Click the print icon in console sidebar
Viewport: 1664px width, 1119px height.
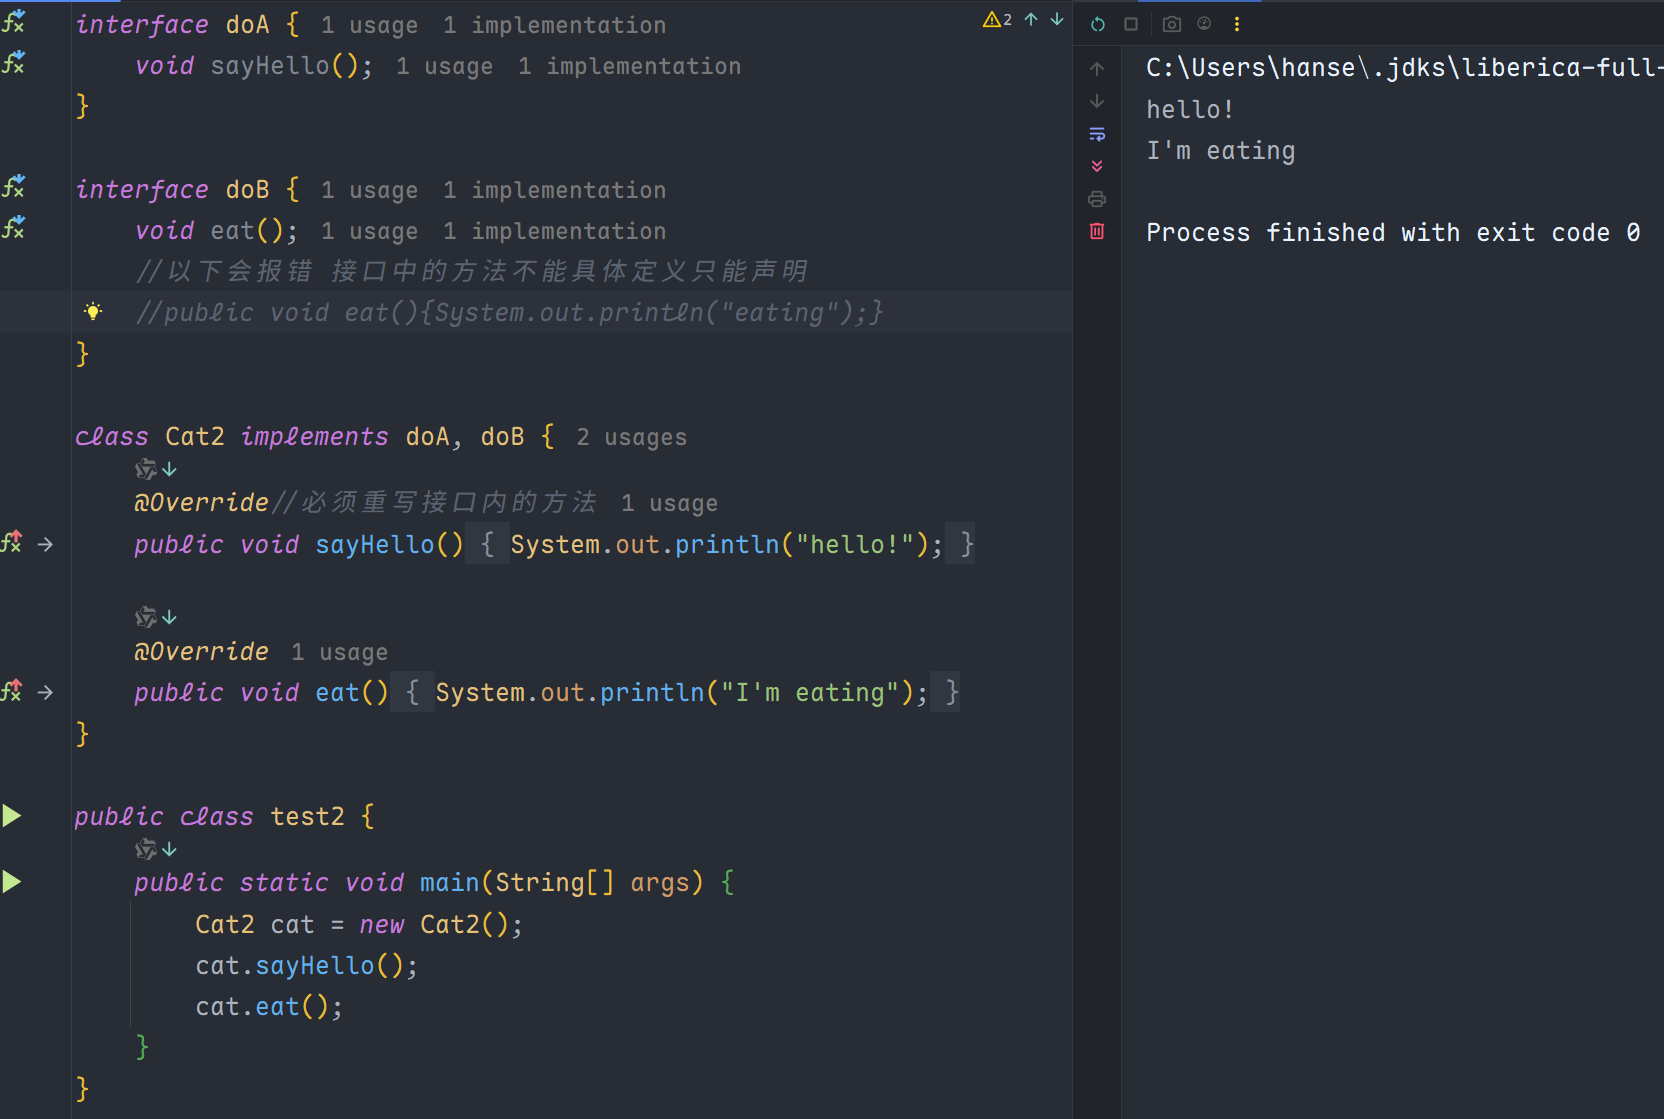[1097, 199]
